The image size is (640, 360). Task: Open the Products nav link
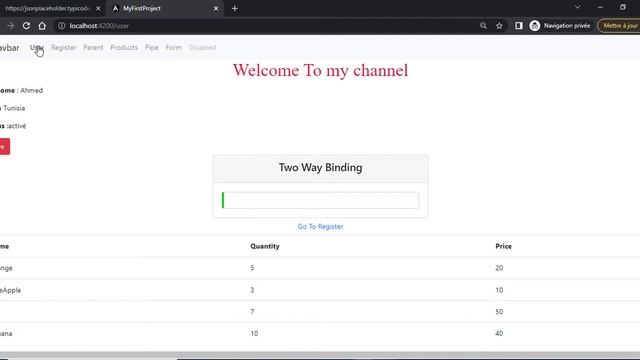point(124,47)
